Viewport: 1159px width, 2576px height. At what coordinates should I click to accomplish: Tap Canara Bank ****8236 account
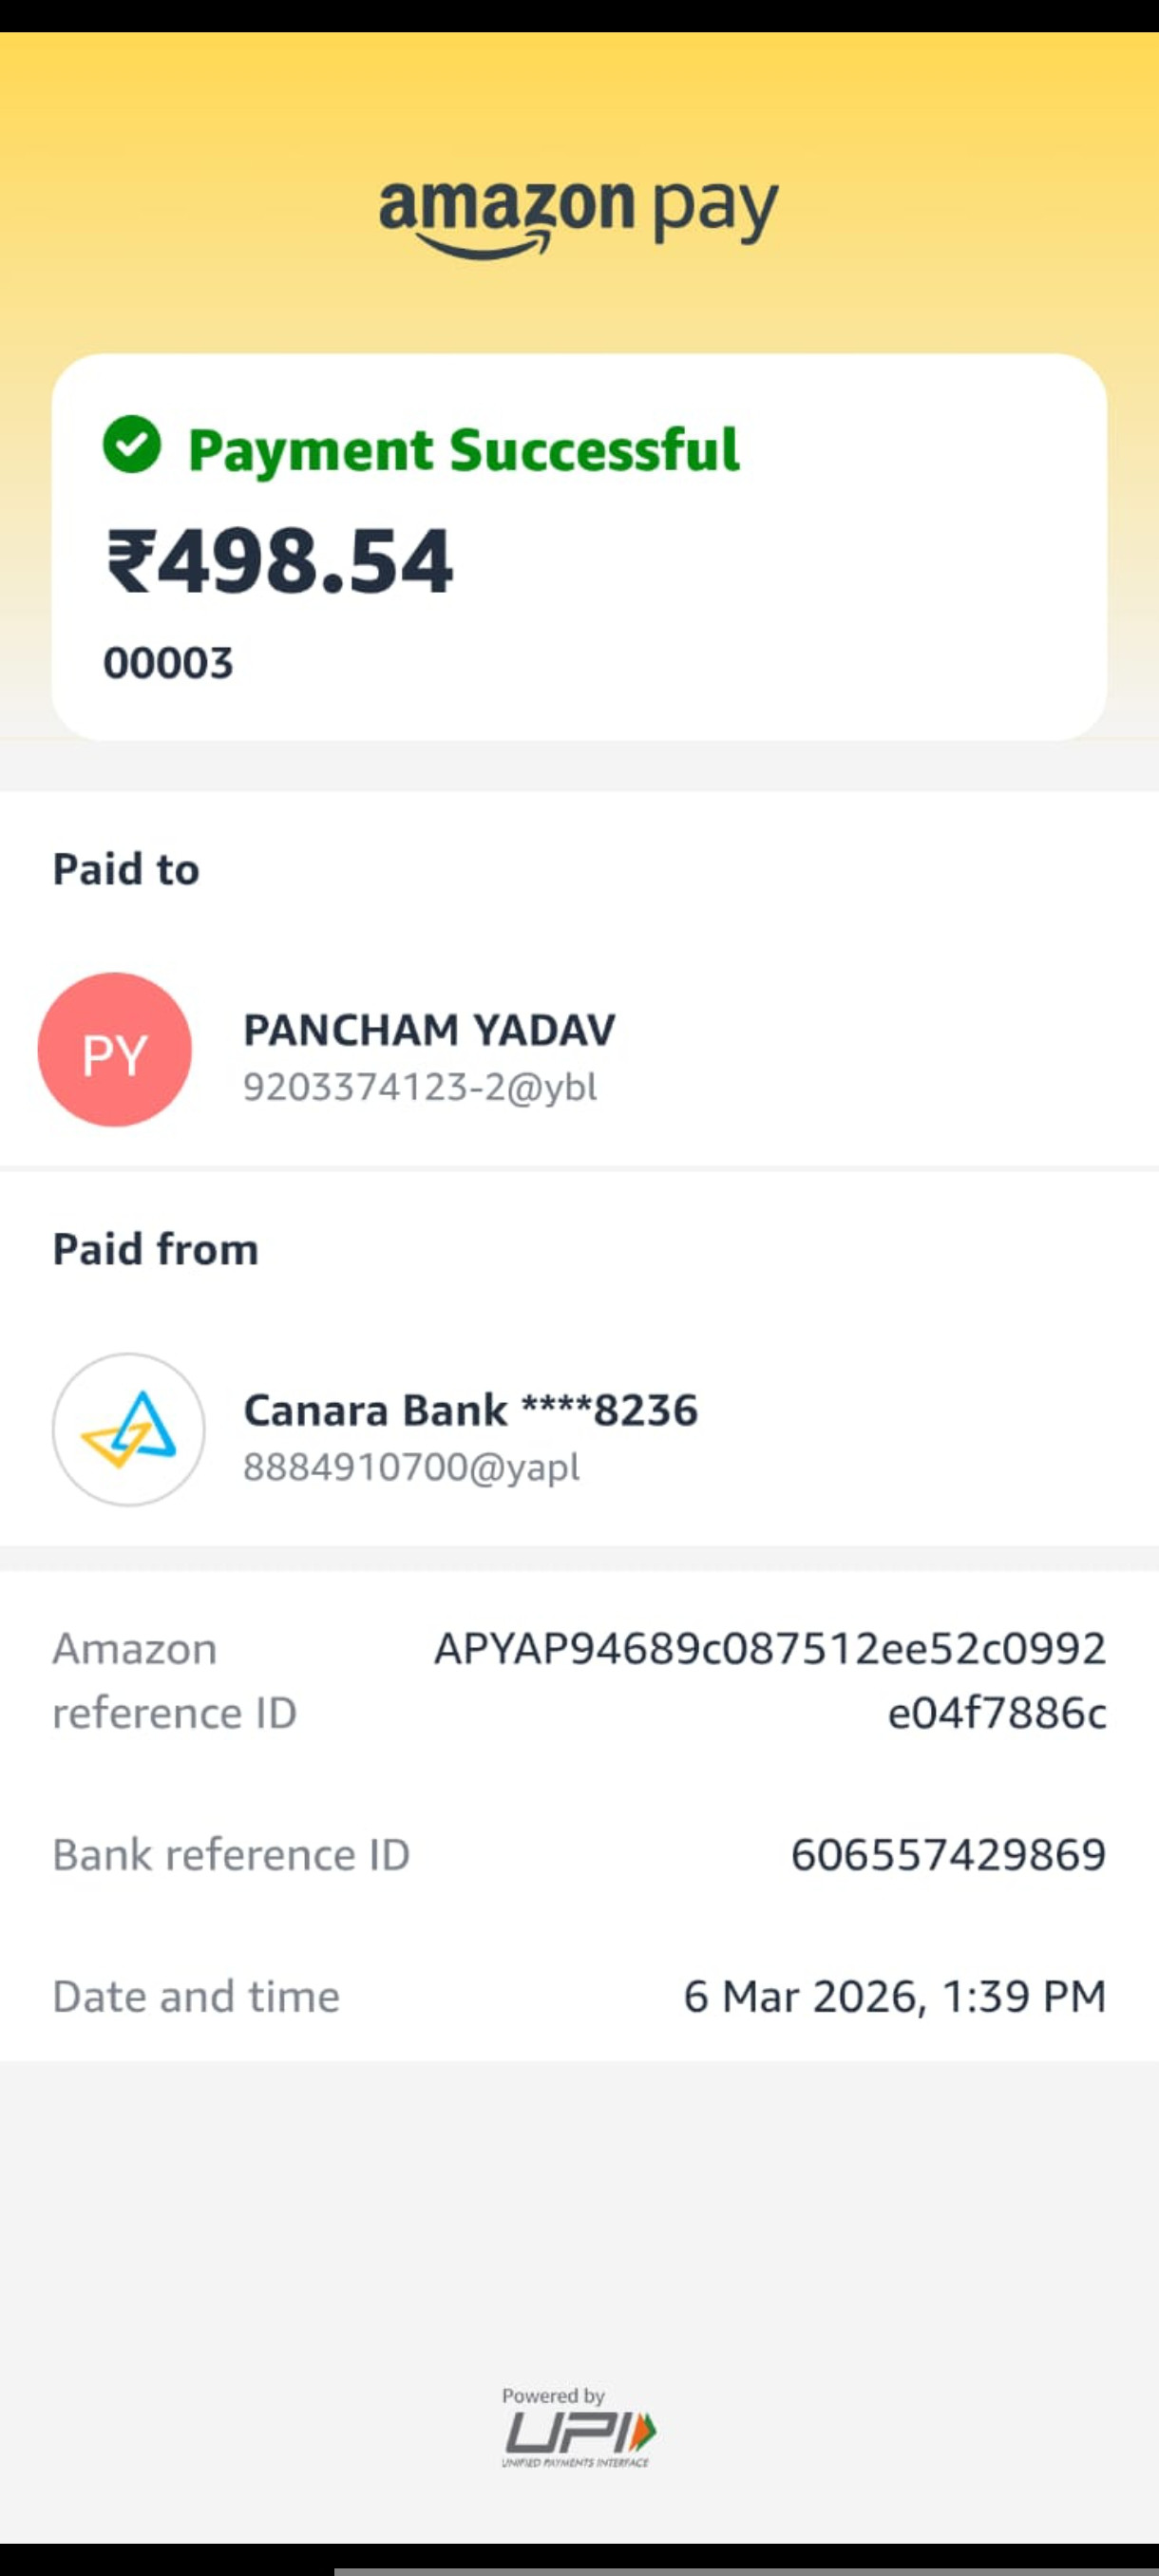tap(471, 1411)
